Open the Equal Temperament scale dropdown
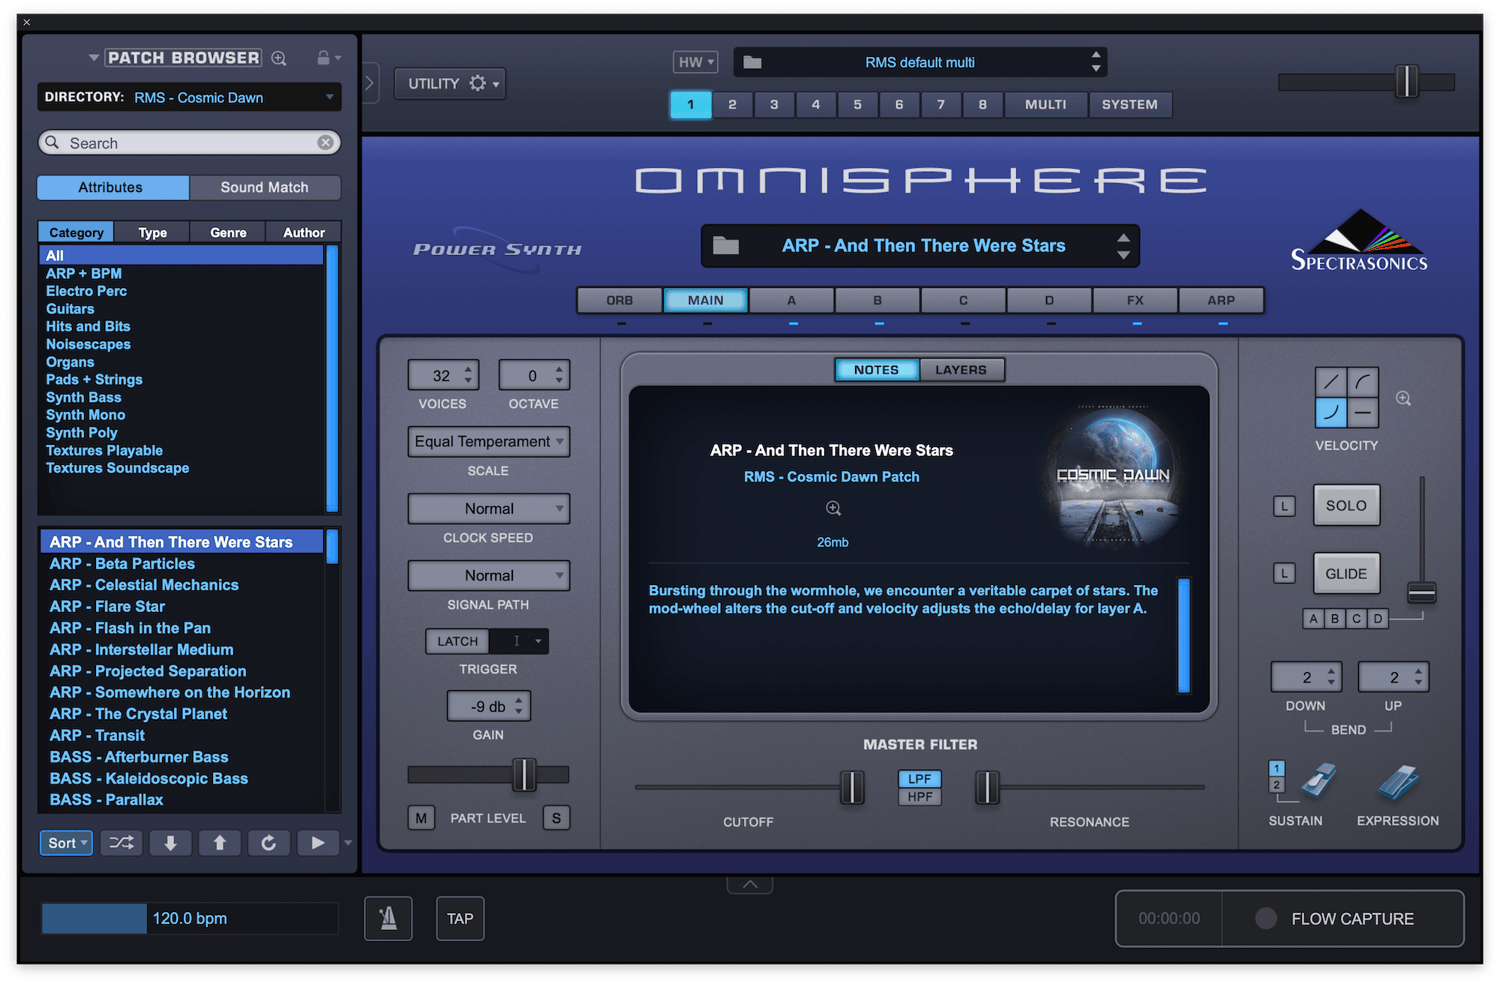This screenshot has height=984, width=1500. click(489, 441)
